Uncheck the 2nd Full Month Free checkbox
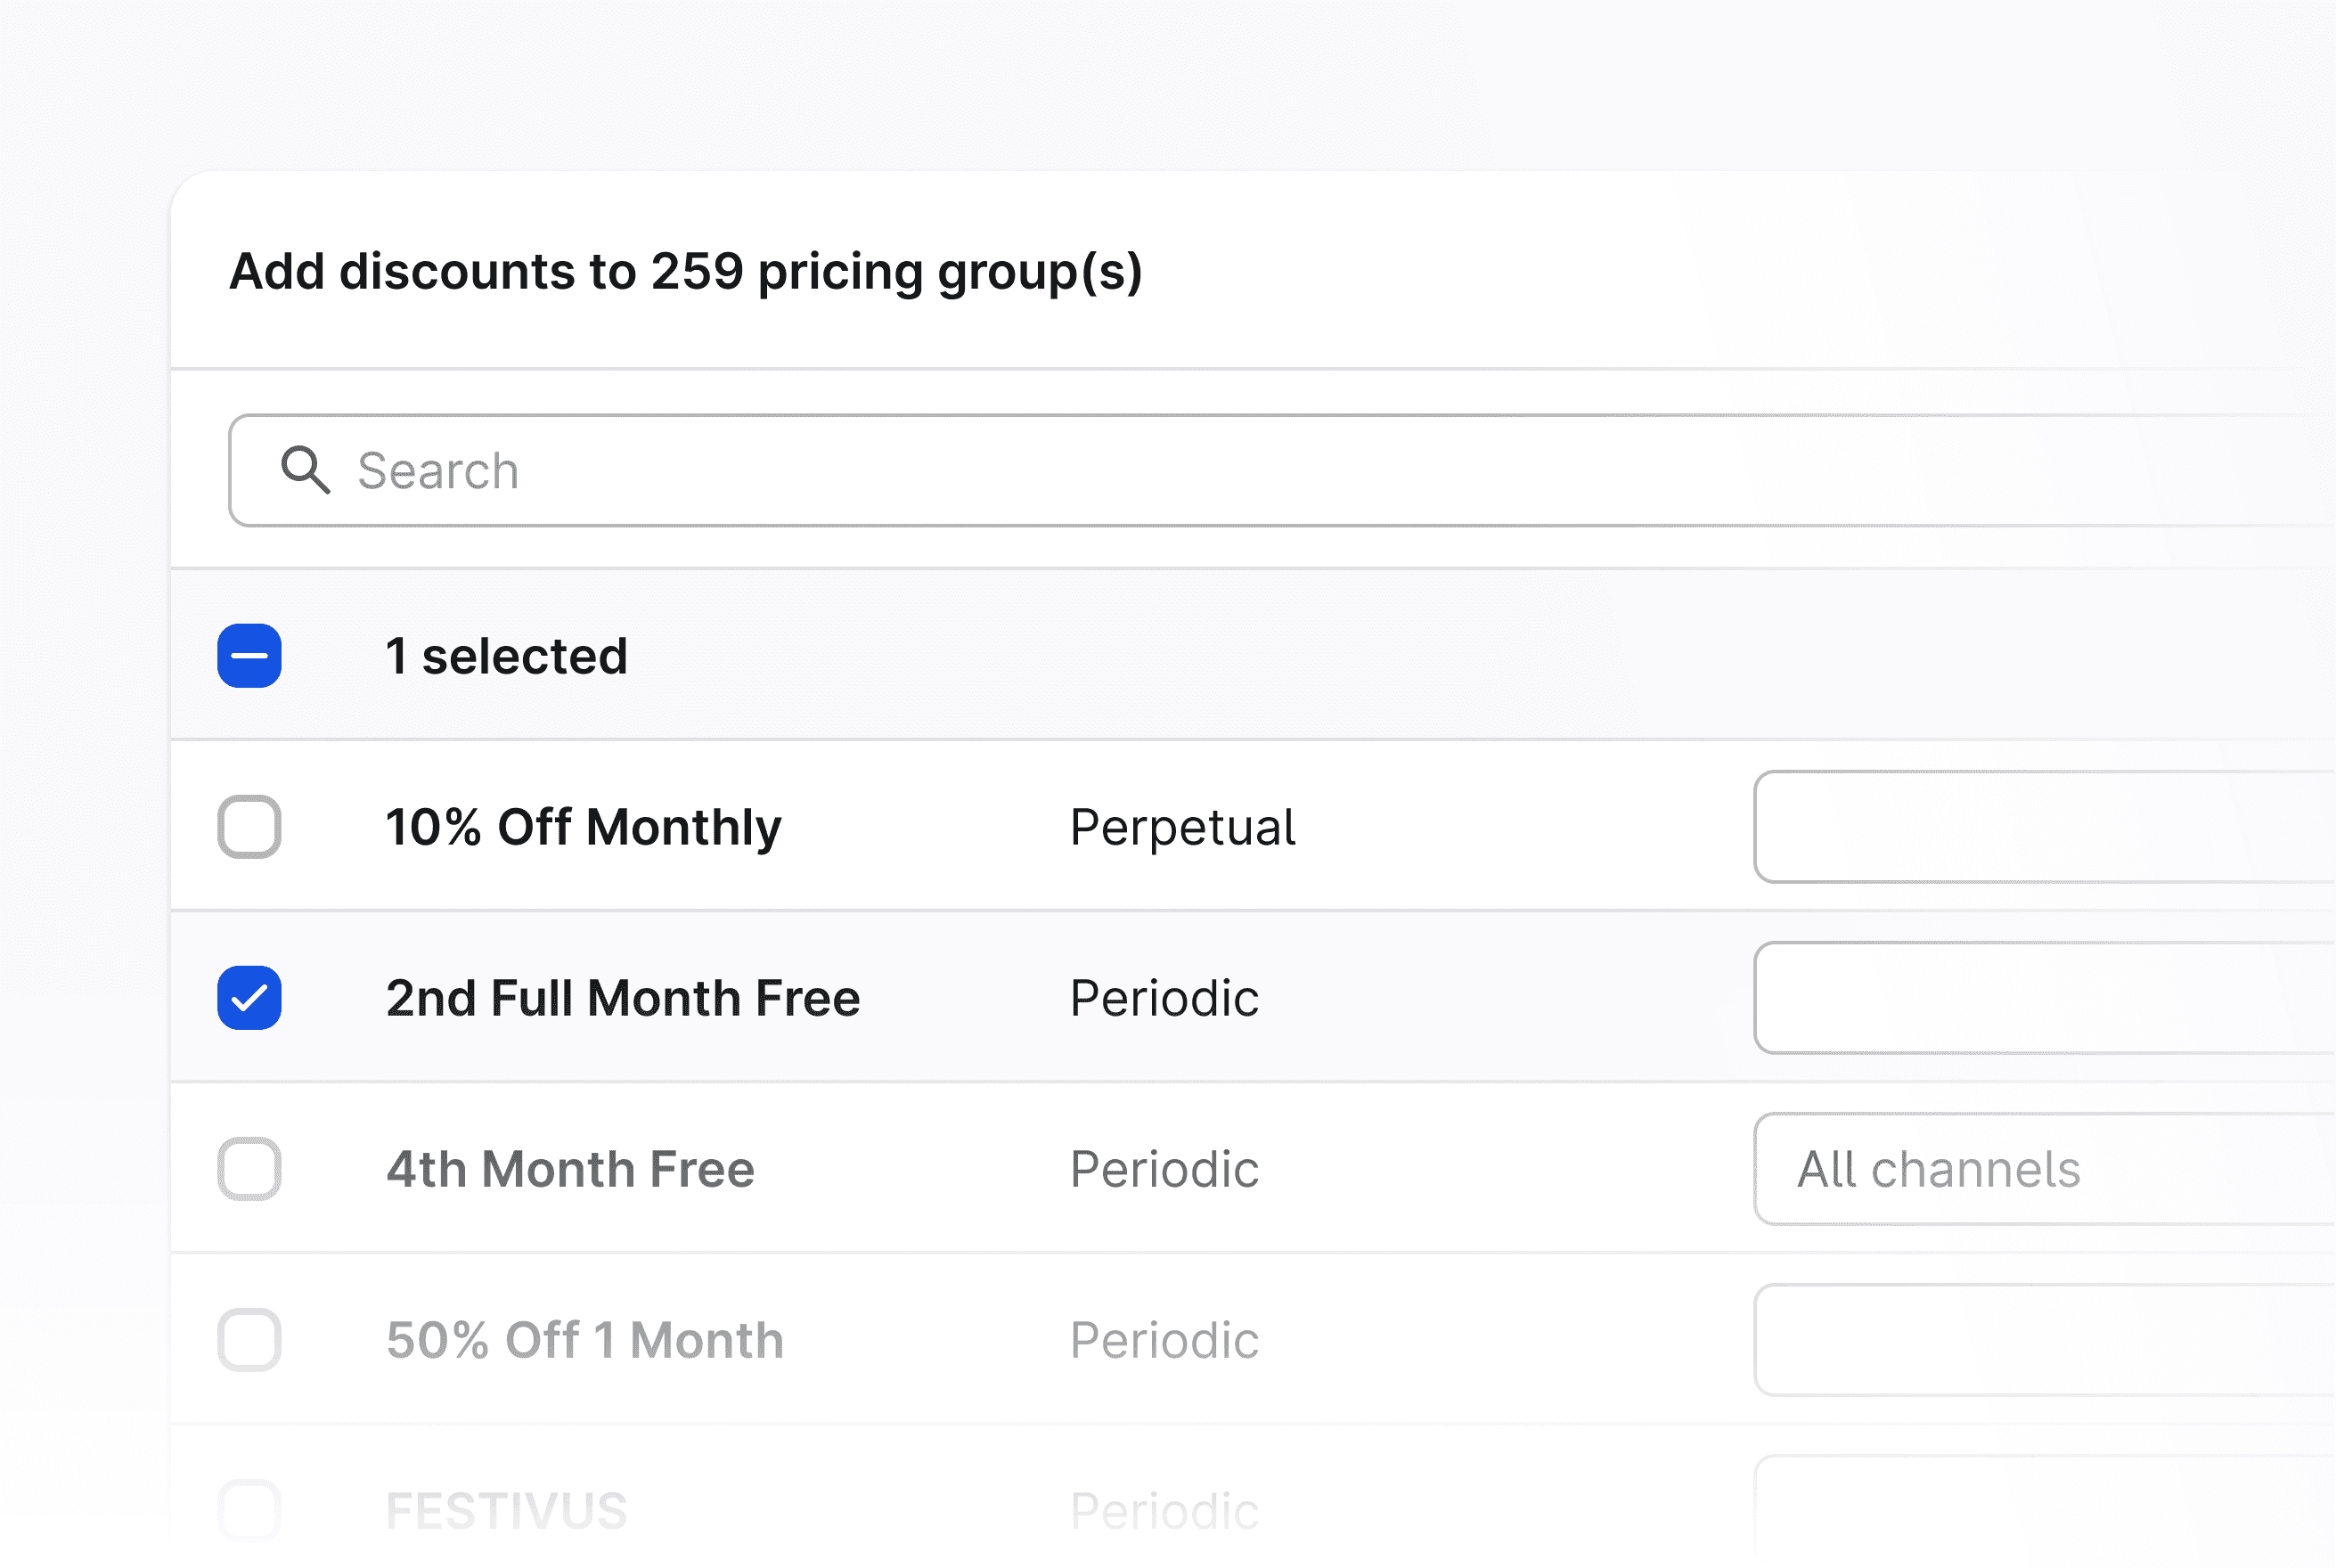Screen dimensions: 2336x1568 click(x=249, y=998)
